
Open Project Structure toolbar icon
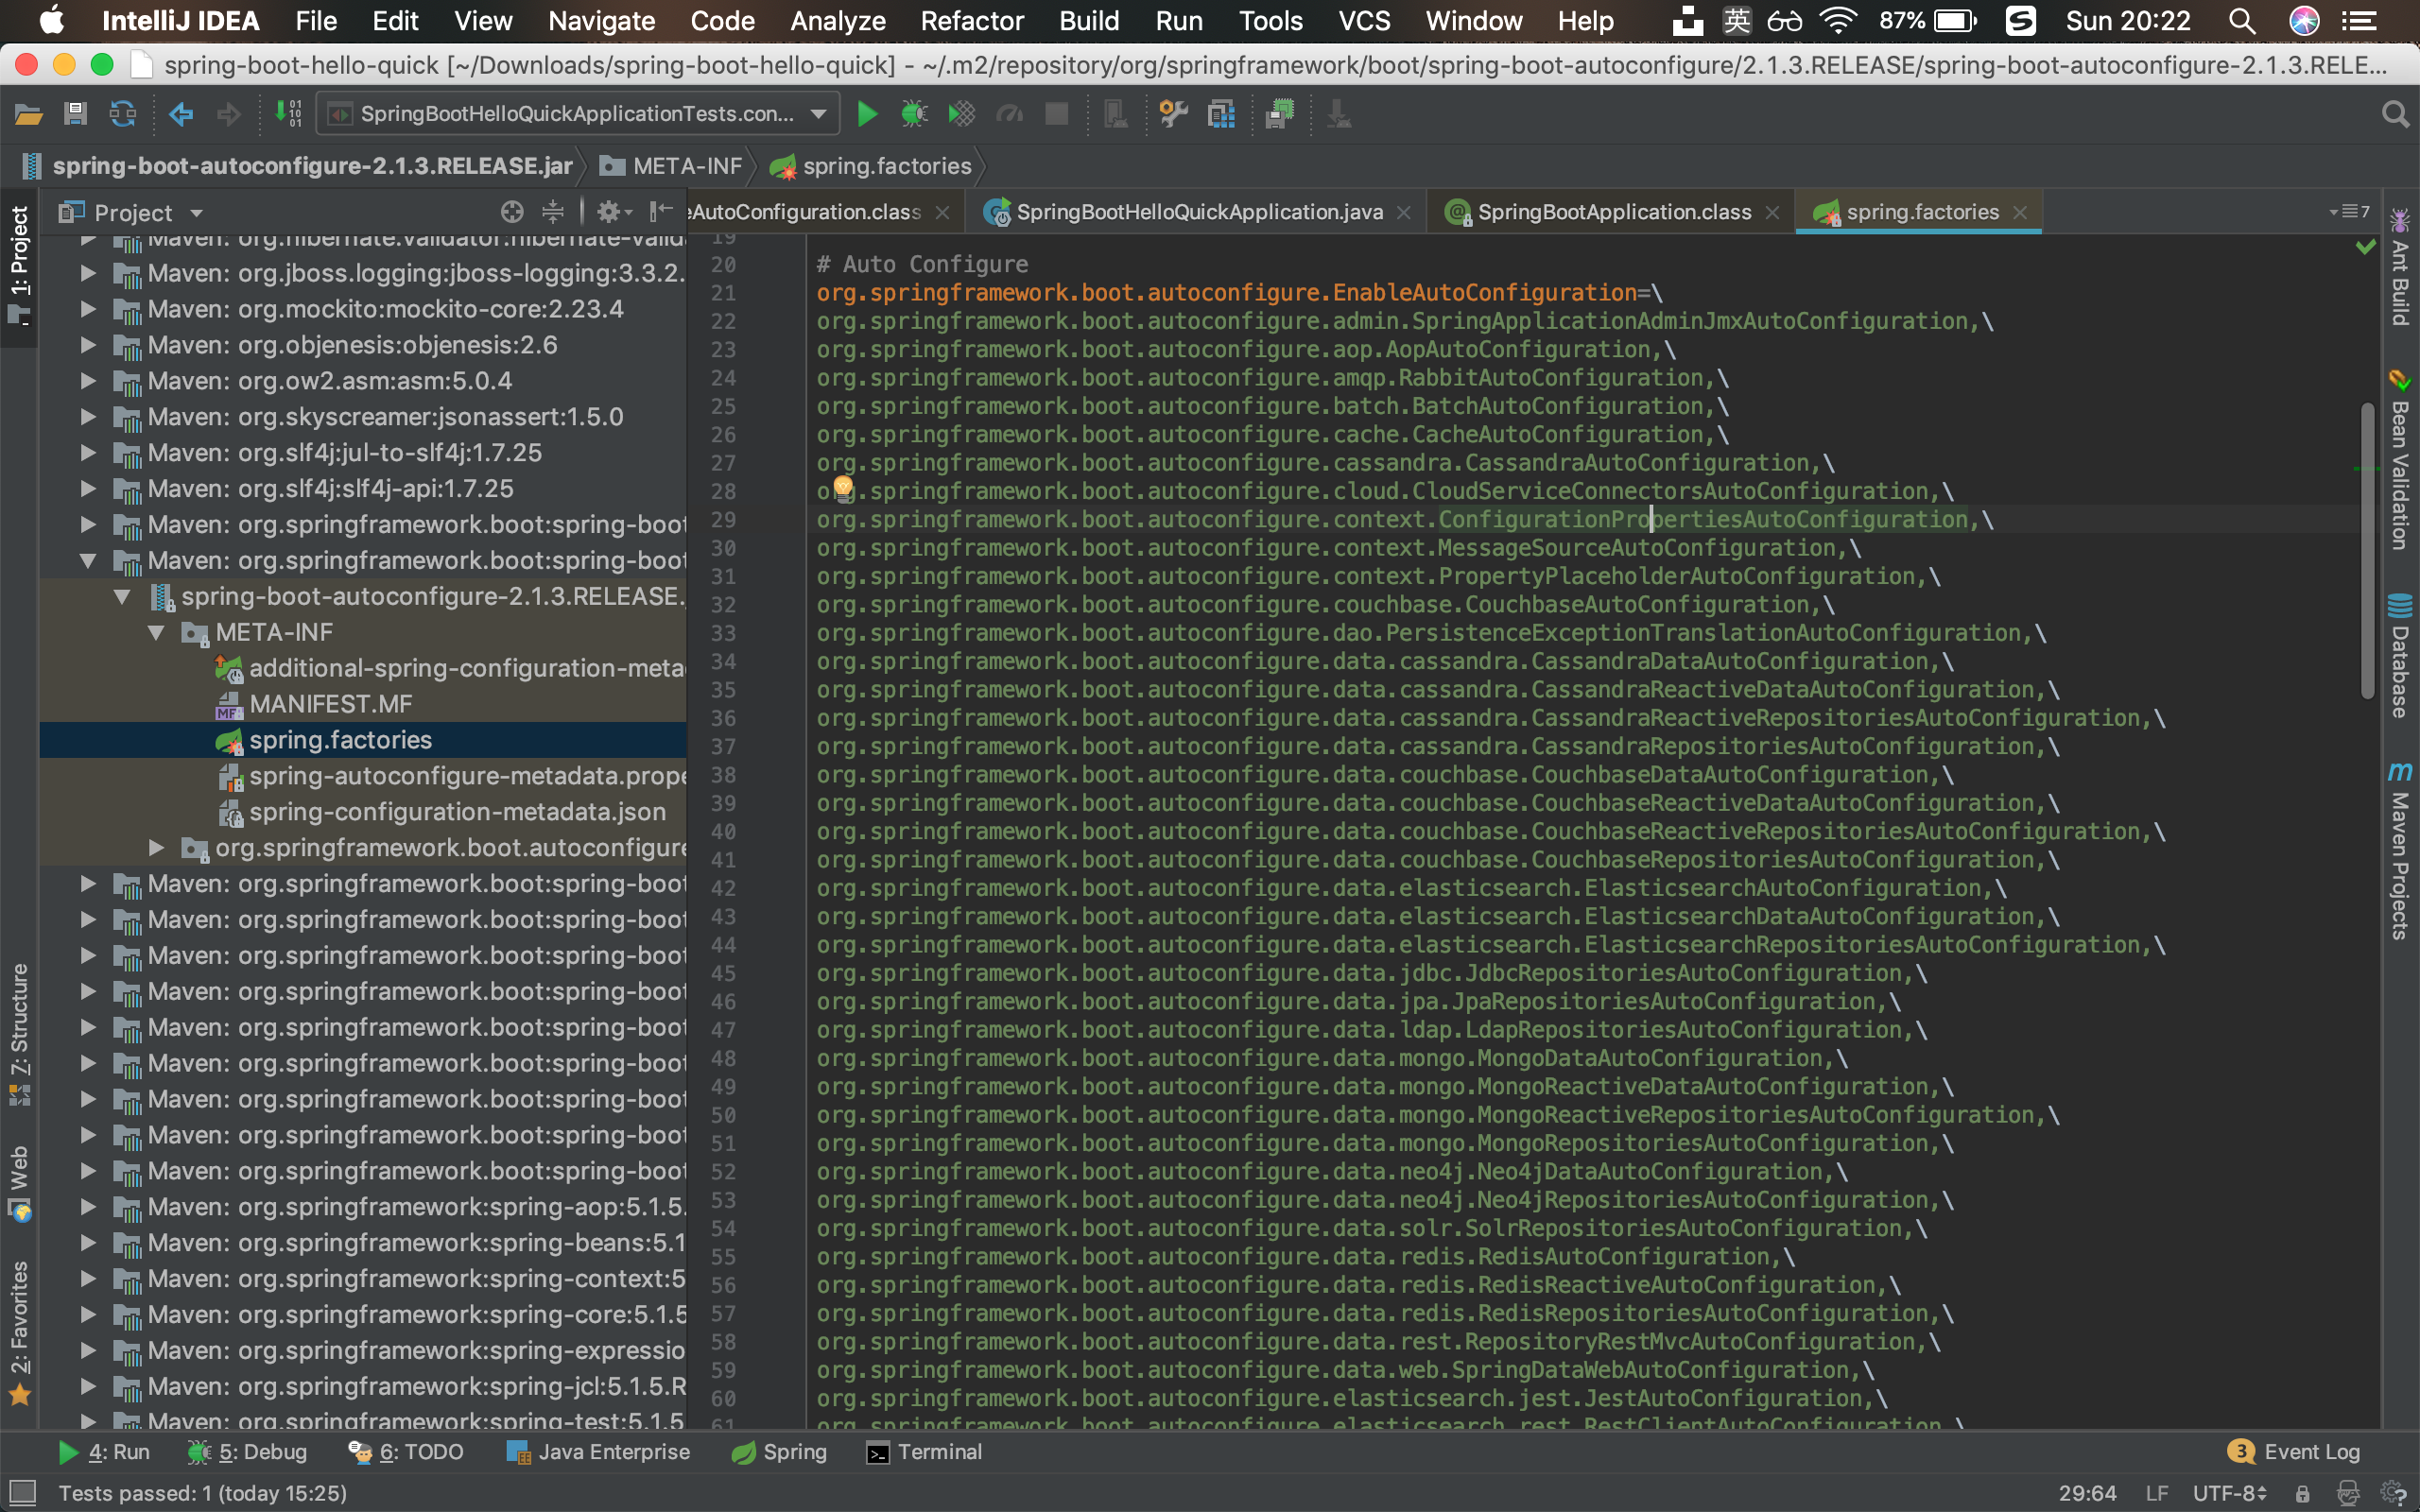pos(1221,114)
